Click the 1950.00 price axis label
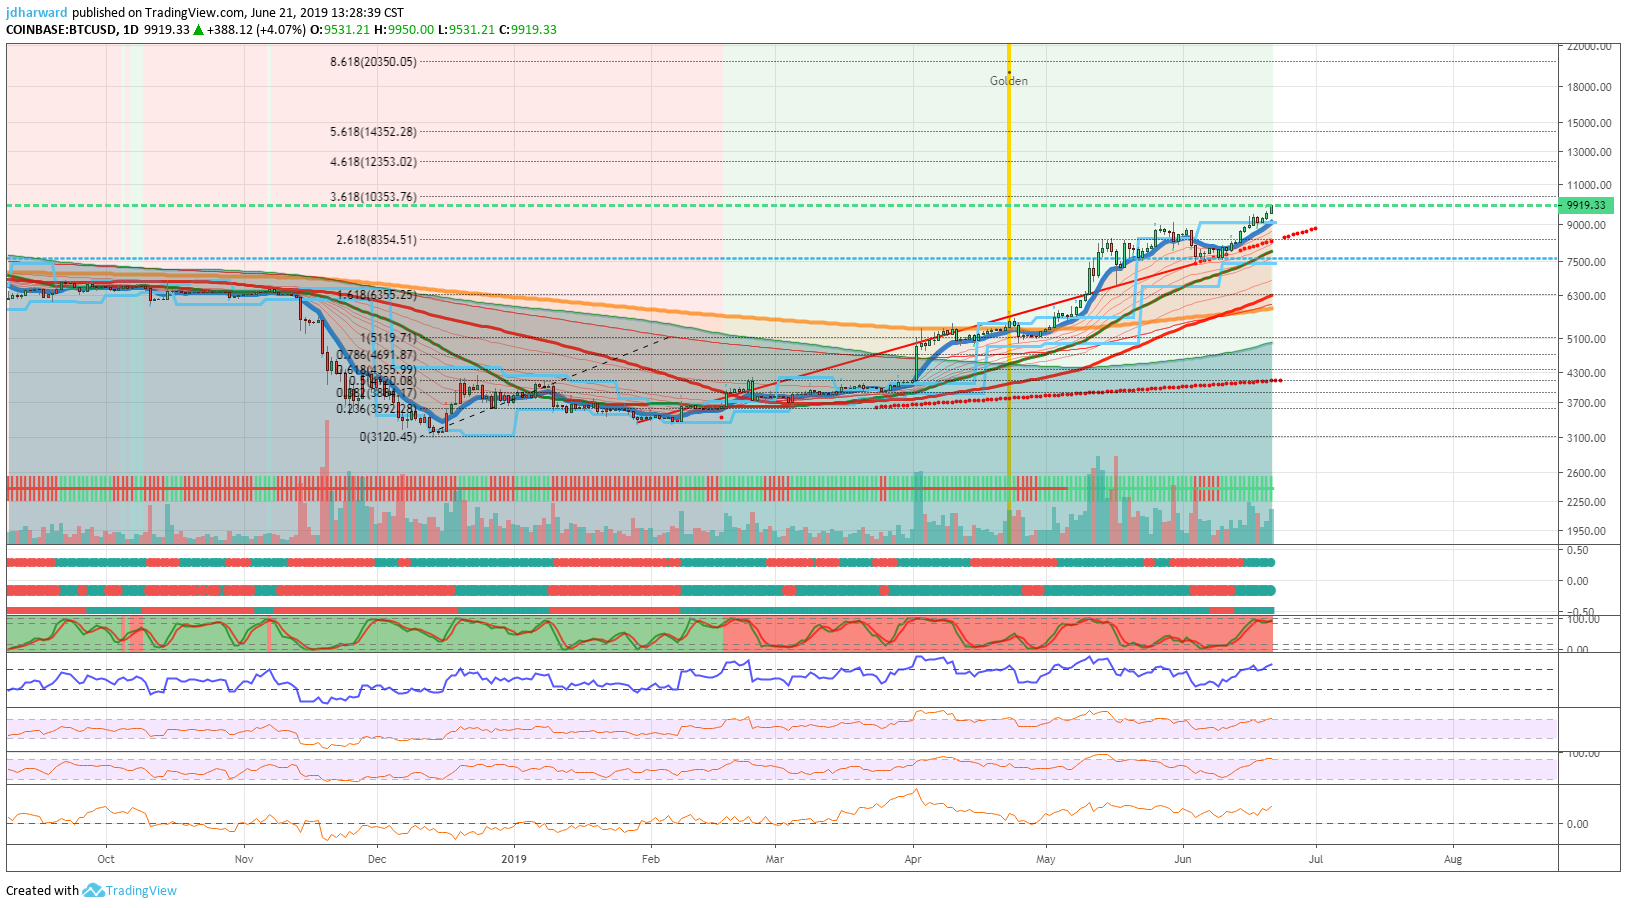Screen dimensions: 1627x908 [x=1586, y=531]
